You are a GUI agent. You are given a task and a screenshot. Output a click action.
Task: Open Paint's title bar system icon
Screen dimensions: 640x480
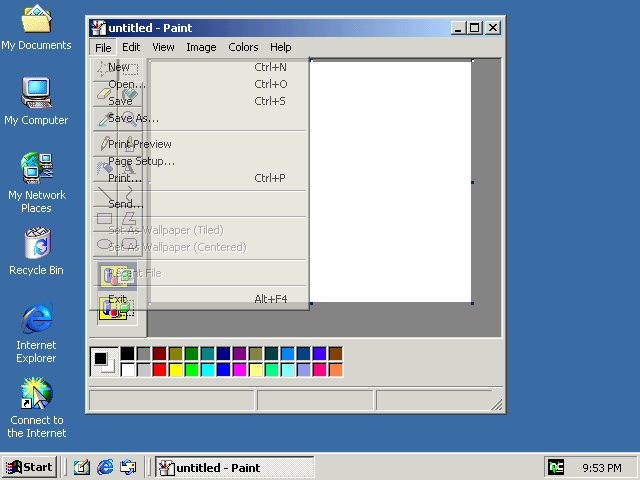point(98,28)
